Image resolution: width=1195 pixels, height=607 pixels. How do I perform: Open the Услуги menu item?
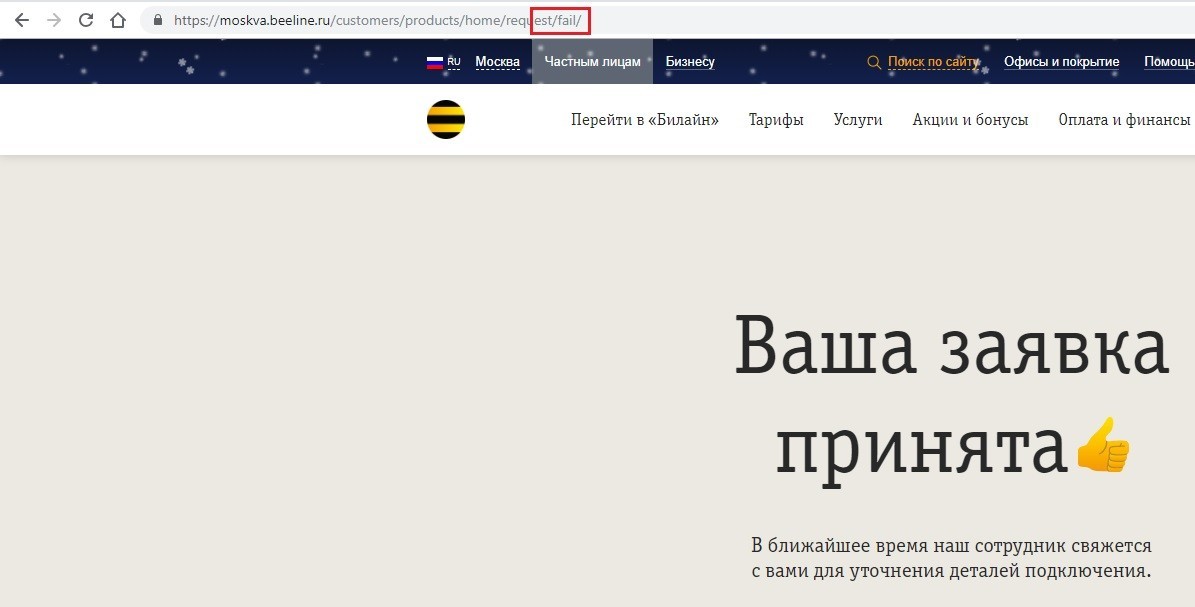point(858,120)
